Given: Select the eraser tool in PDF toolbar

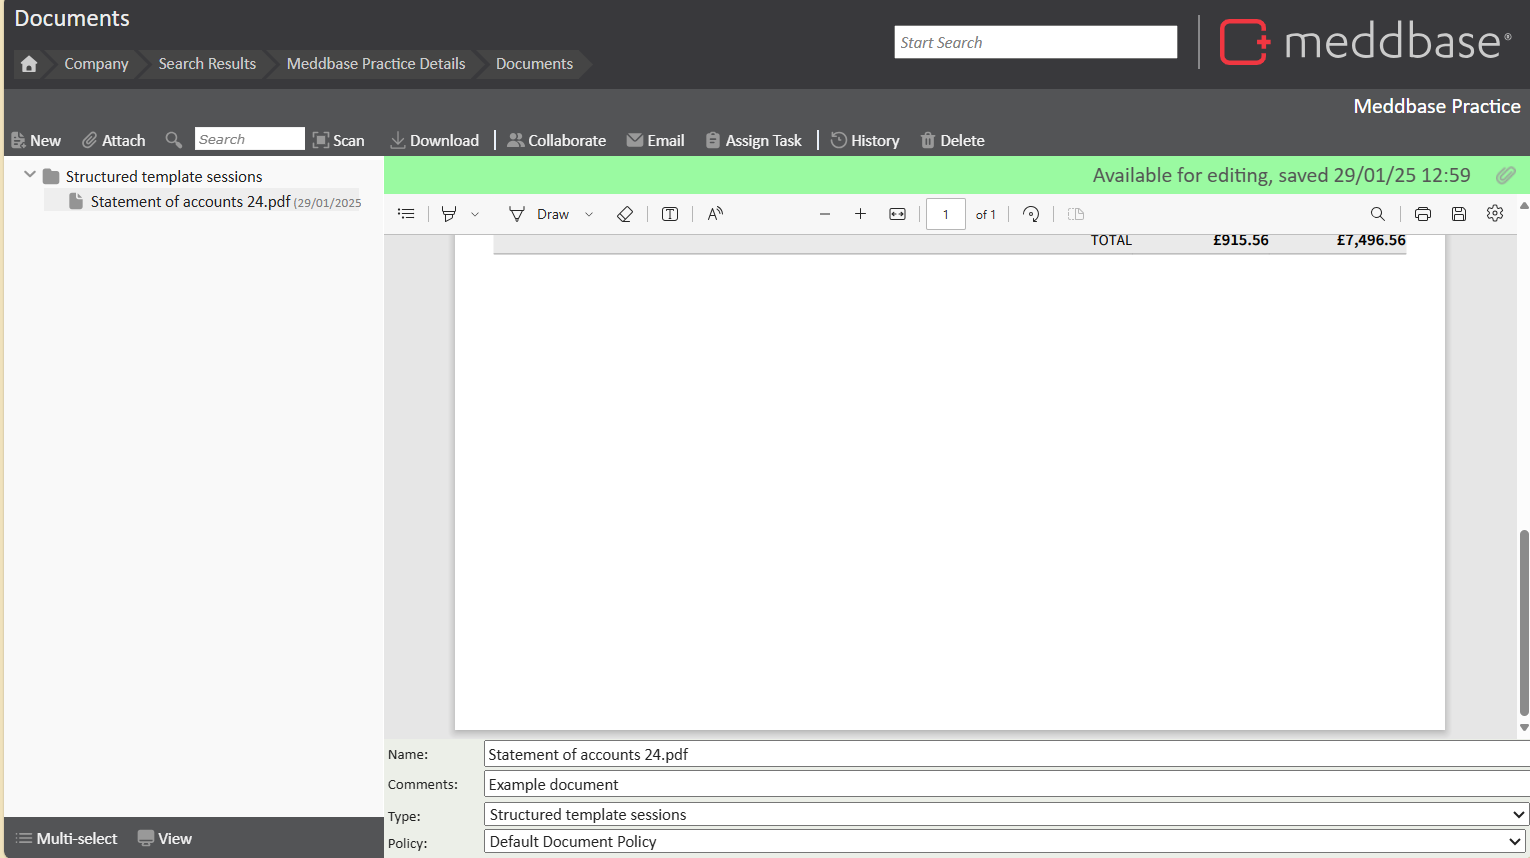Looking at the screenshot, I should coord(625,214).
